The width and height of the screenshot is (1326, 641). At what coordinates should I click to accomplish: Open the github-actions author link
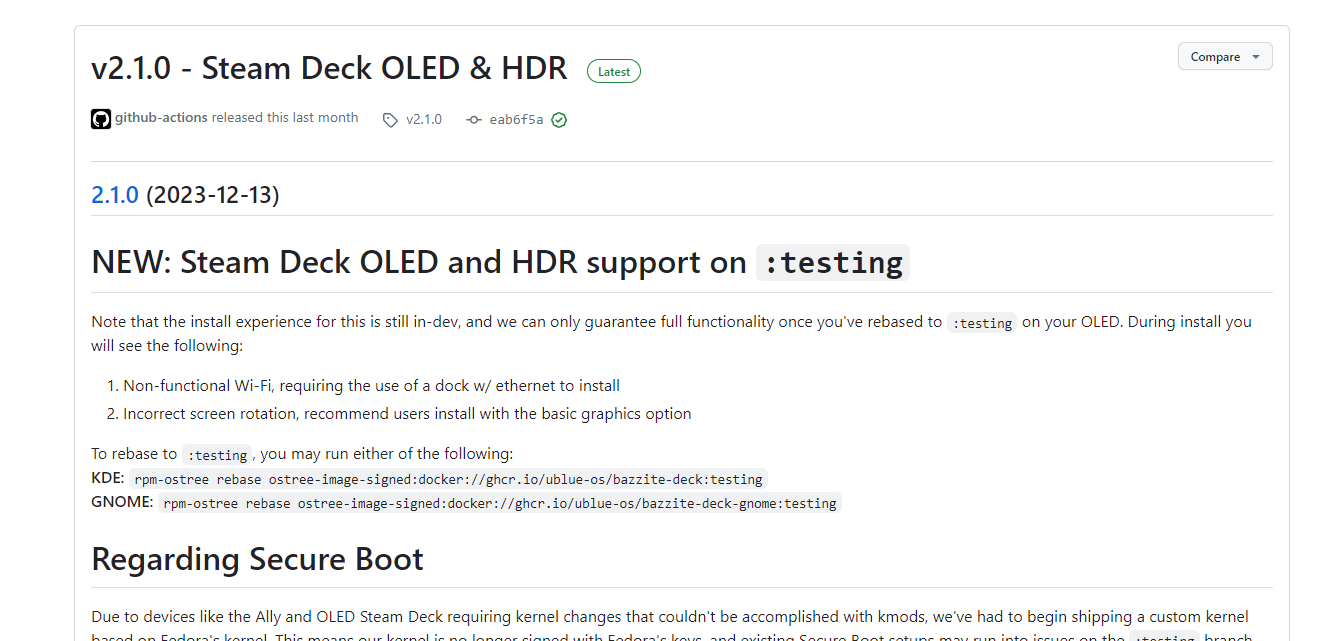coord(161,118)
